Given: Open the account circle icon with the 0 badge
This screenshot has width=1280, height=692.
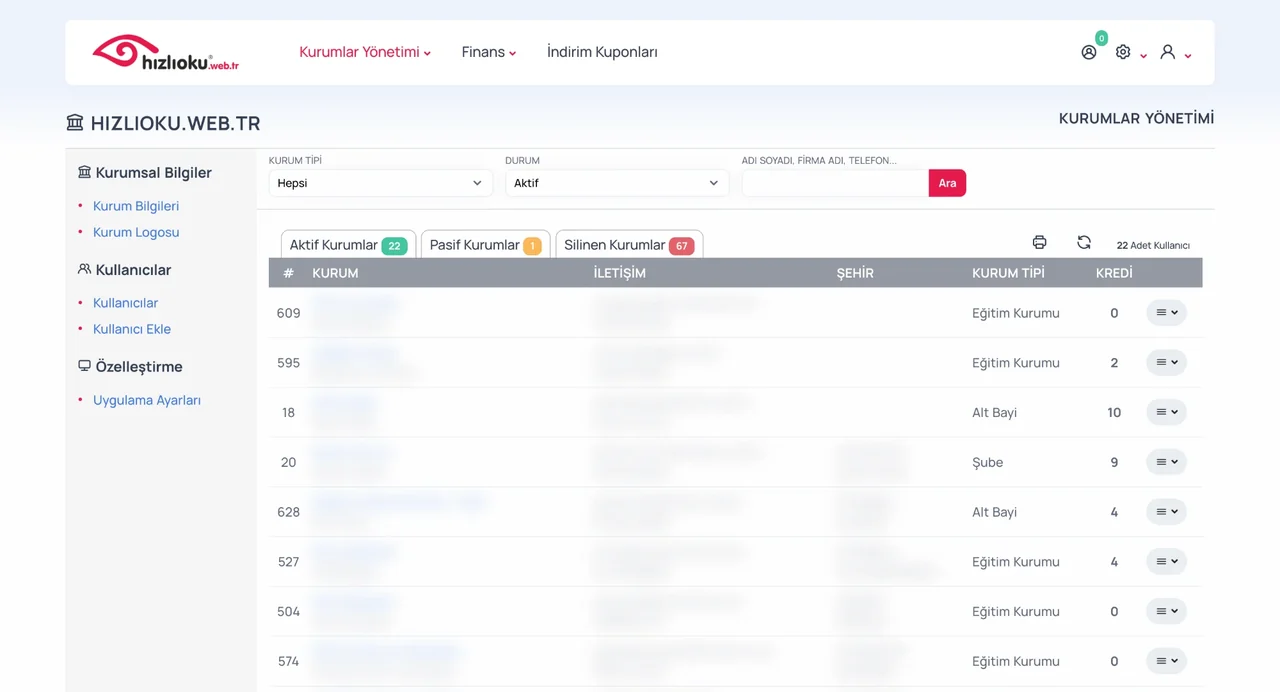Looking at the screenshot, I should (x=1089, y=52).
